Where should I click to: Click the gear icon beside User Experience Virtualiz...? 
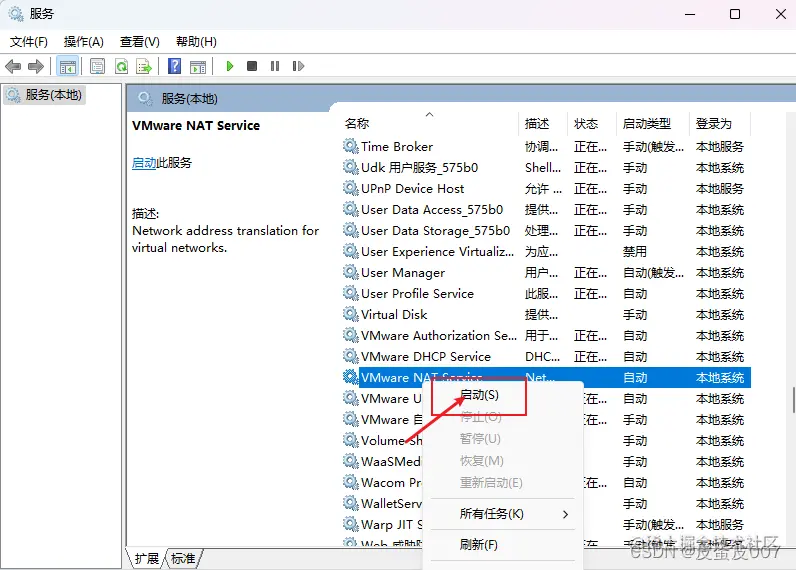click(350, 251)
